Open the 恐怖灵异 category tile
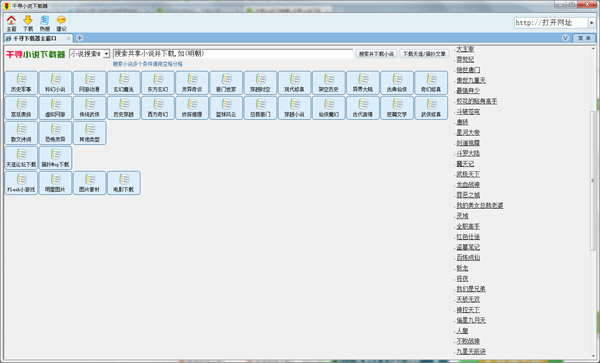The image size is (600, 363). pyautogui.click(x=55, y=133)
